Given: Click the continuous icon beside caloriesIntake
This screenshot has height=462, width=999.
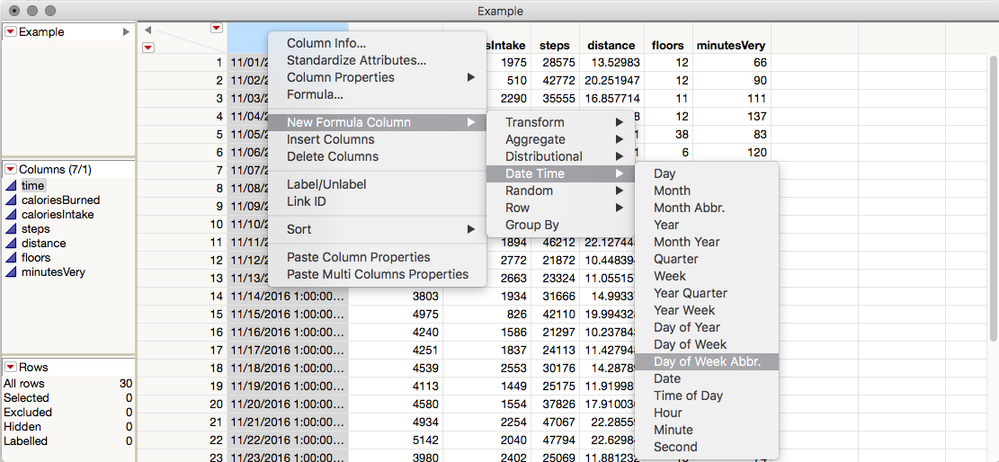Looking at the screenshot, I should (11, 215).
